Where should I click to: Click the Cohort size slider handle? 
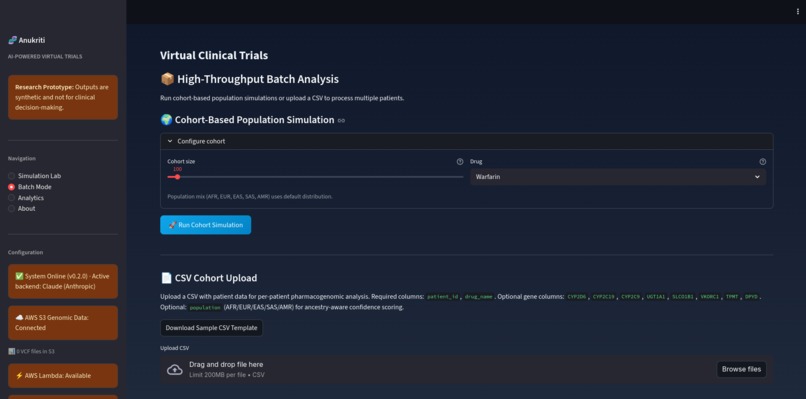[177, 177]
